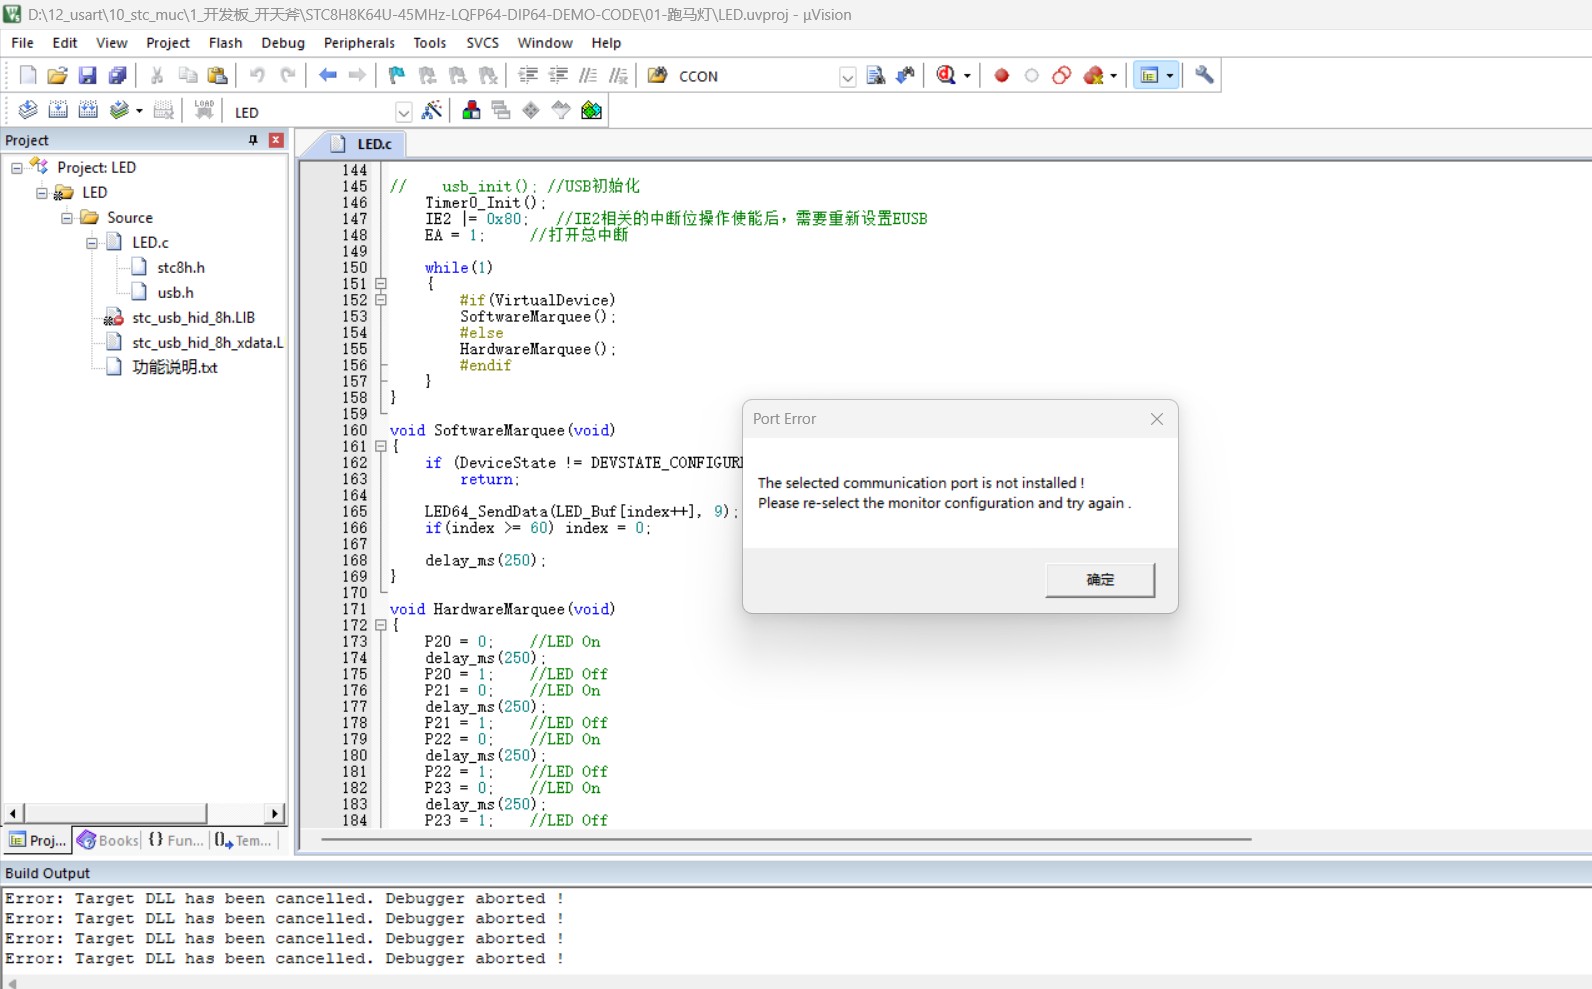Open the LED target selection dropdown
The image size is (1592, 989).
pyautogui.click(x=403, y=112)
